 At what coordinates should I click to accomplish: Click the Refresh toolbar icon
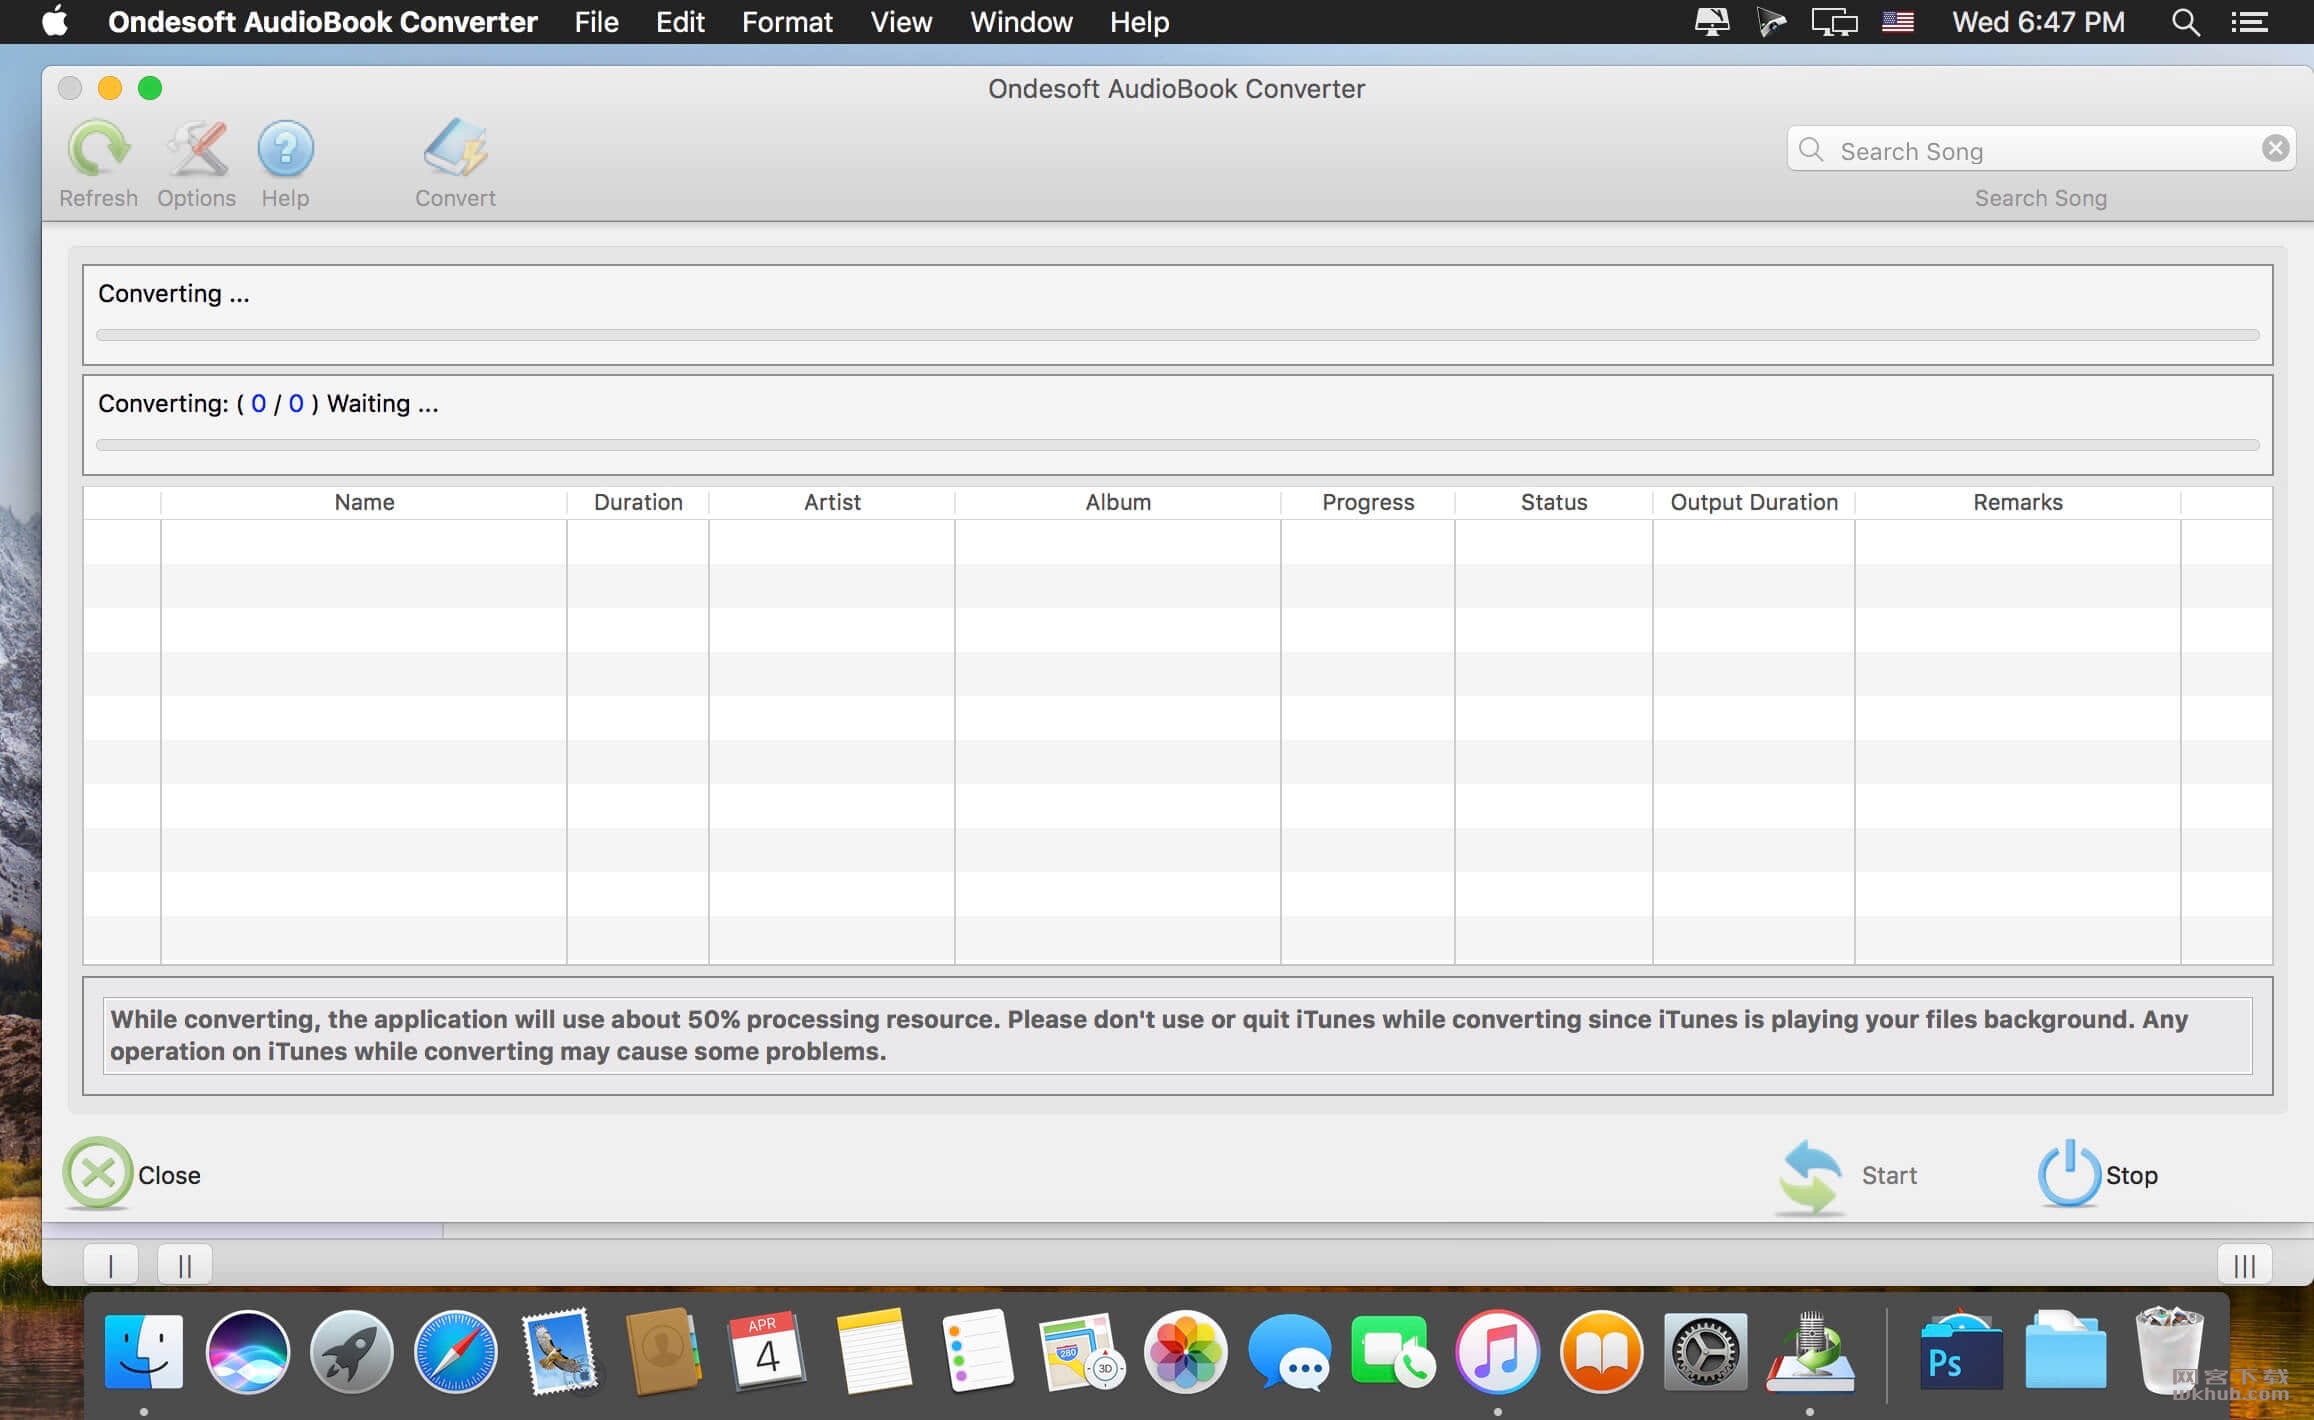click(98, 149)
